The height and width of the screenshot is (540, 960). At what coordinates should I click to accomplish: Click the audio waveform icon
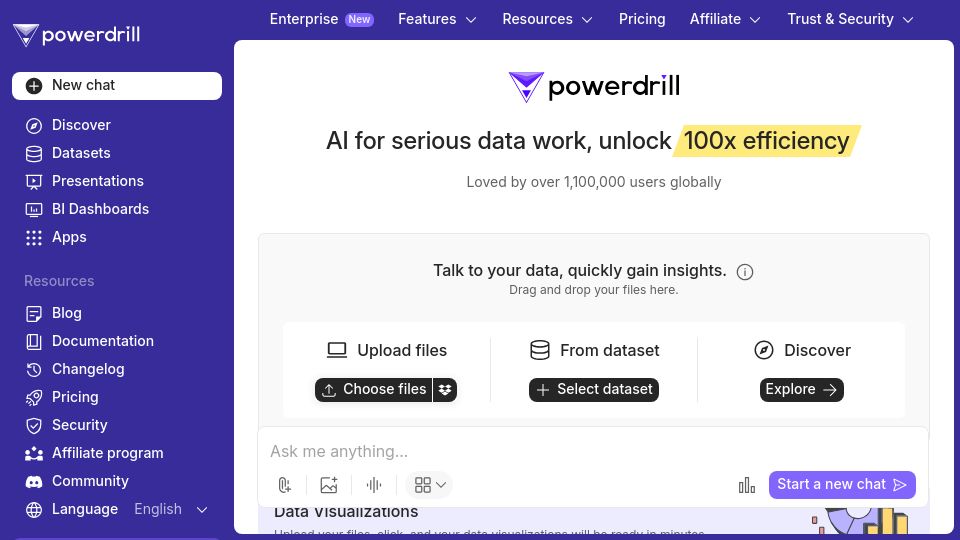coord(373,485)
